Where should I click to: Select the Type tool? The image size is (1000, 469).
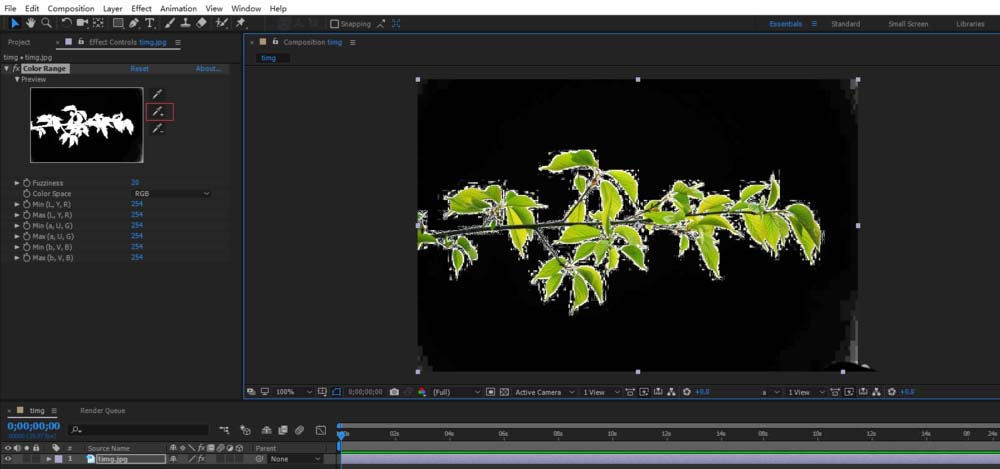point(150,23)
